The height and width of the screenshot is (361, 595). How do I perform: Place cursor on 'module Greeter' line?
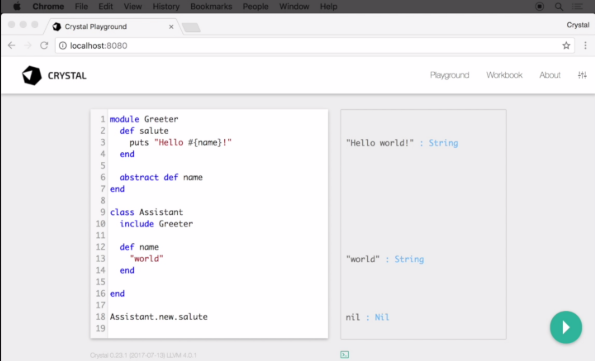point(144,119)
